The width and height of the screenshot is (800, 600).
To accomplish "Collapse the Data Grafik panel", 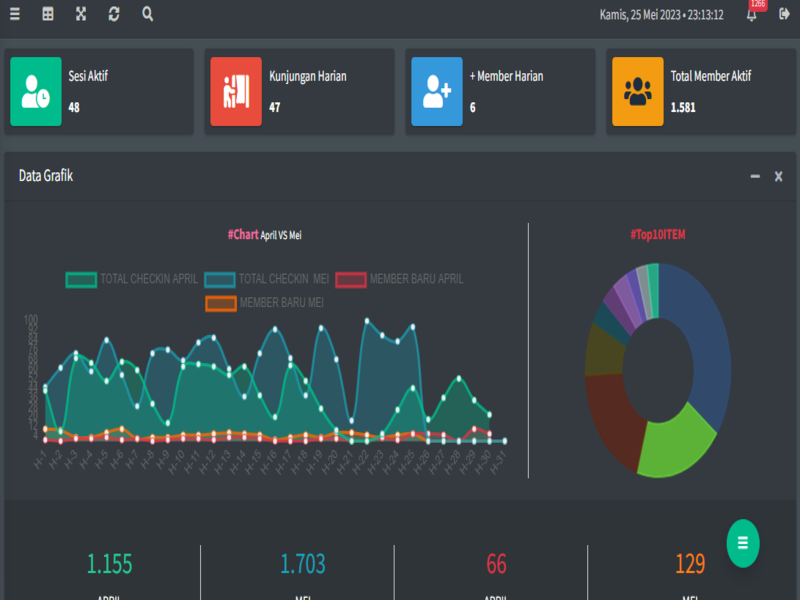I will [x=755, y=177].
